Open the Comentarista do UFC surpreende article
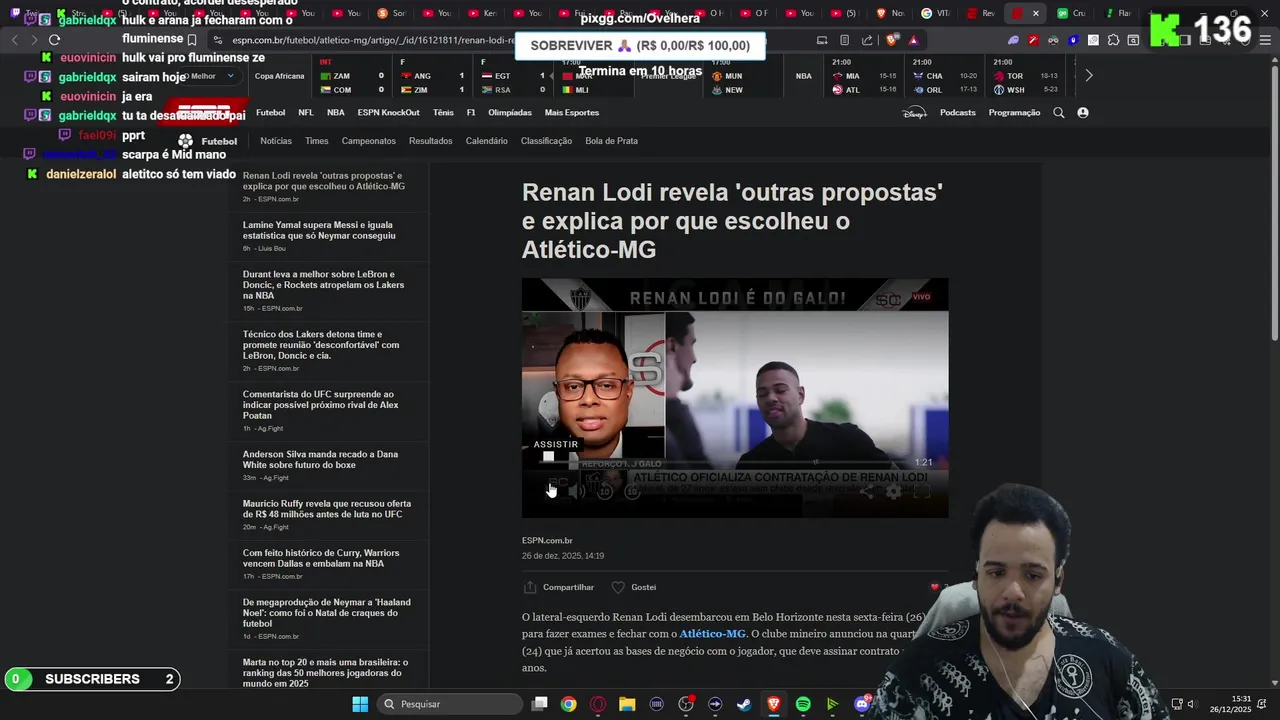Screen dimensions: 1280x720 tap(321, 405)
